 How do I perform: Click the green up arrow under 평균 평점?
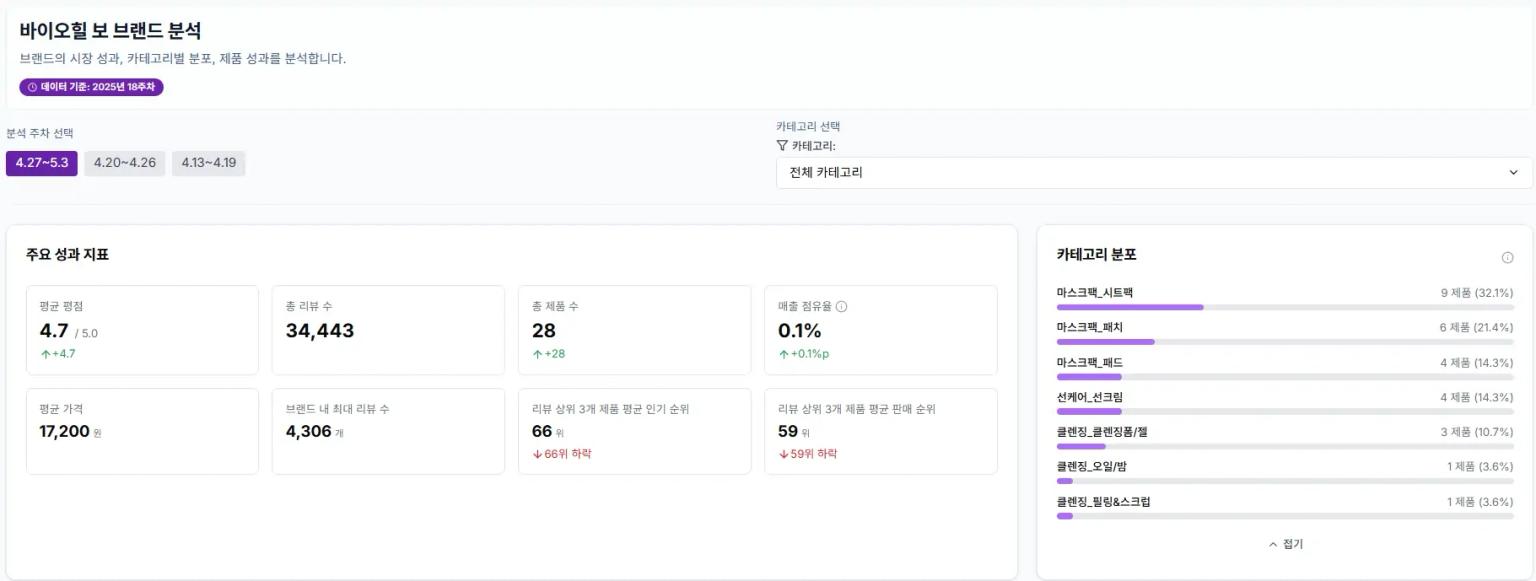pos(45,353)
